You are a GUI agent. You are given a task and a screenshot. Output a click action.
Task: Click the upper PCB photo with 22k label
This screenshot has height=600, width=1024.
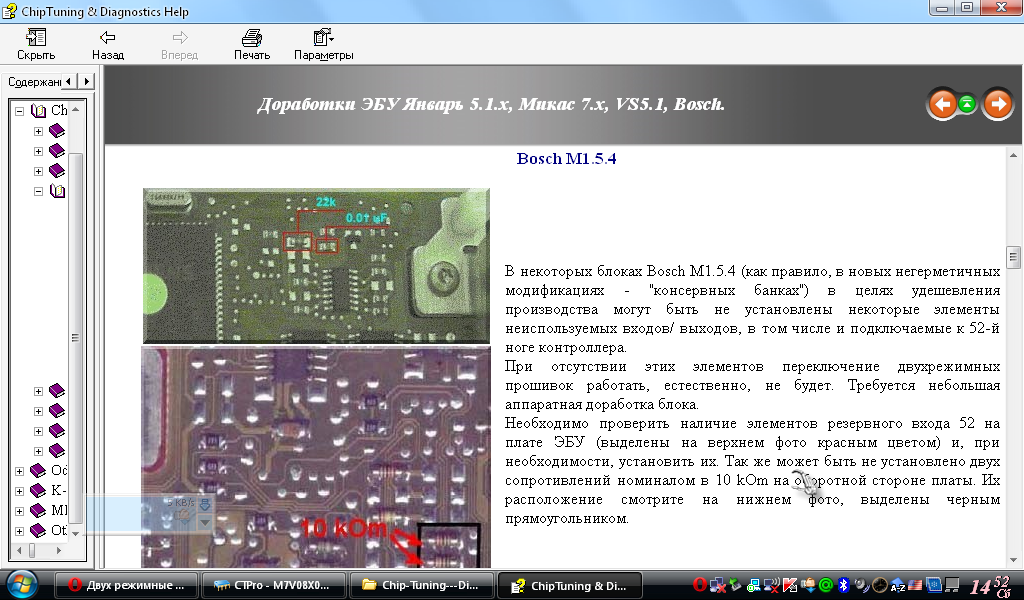[316, 266]
